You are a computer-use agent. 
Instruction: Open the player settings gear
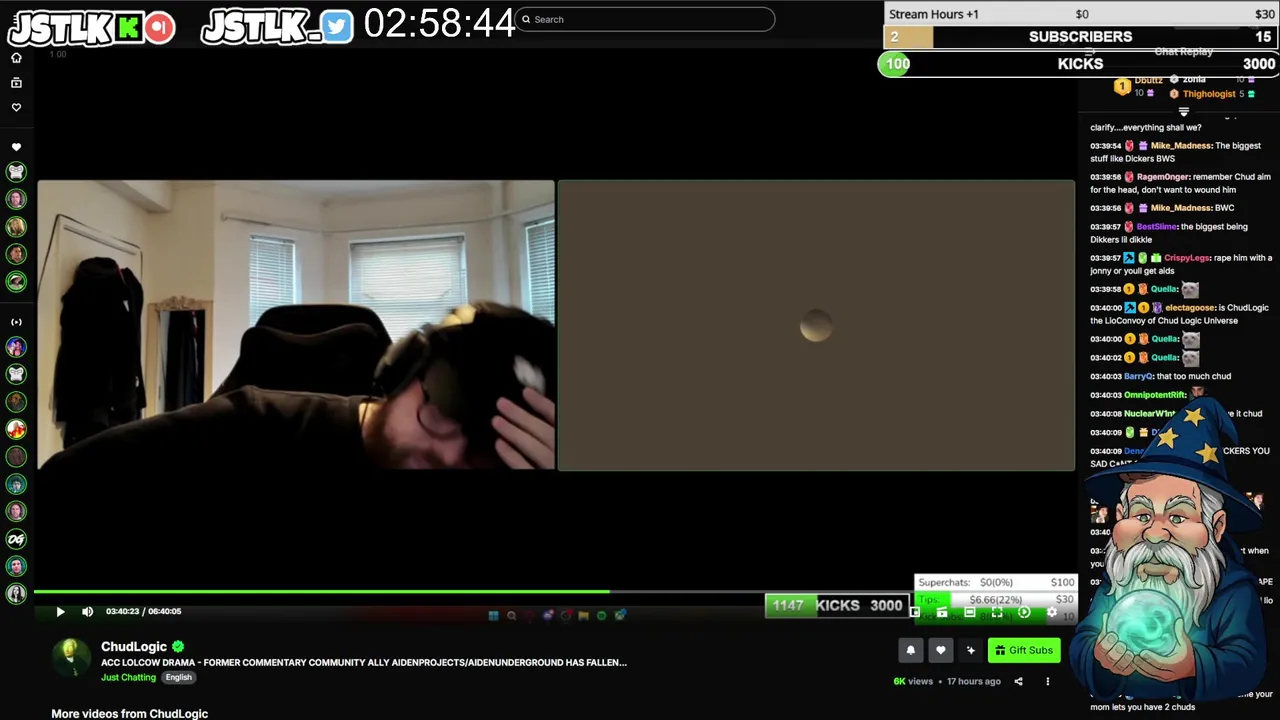[1051, 612]
